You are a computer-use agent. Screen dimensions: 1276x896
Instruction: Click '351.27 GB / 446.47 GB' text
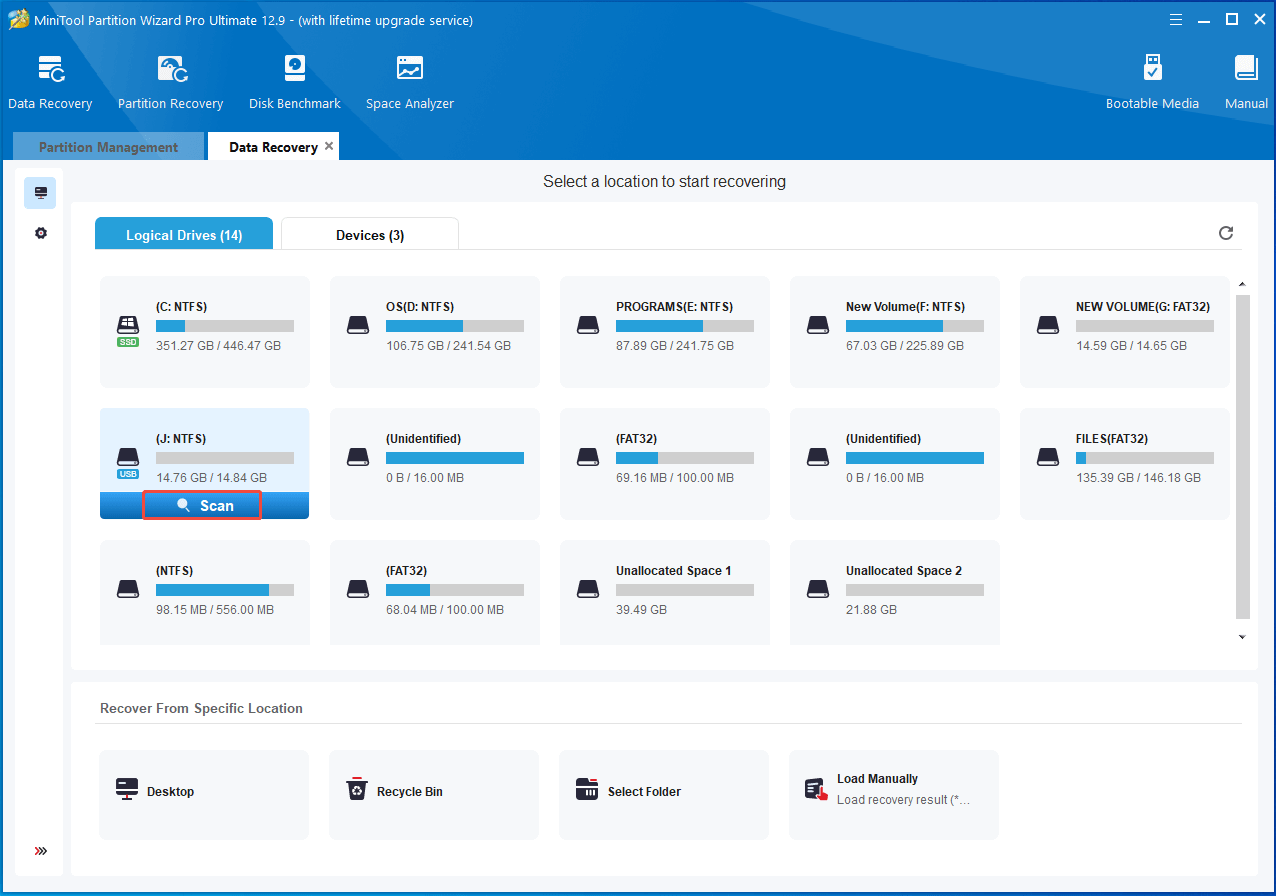[218, 346]
